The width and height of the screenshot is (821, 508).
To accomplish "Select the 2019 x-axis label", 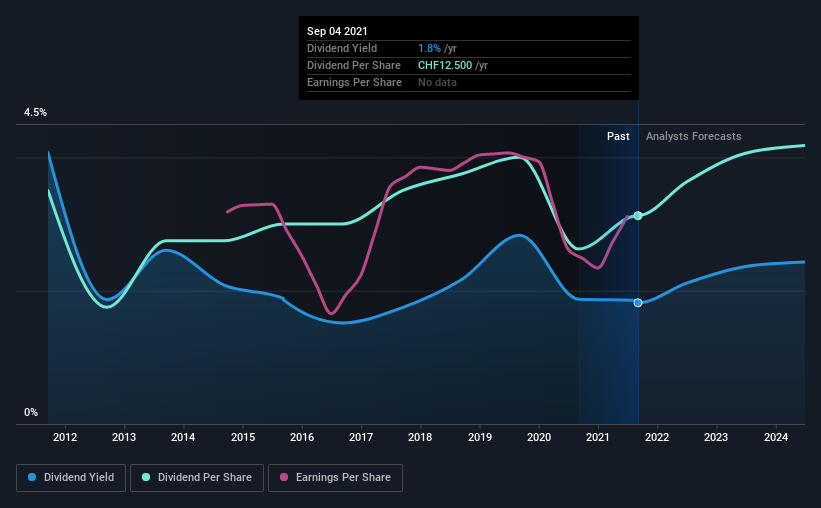I will point(480,437).
